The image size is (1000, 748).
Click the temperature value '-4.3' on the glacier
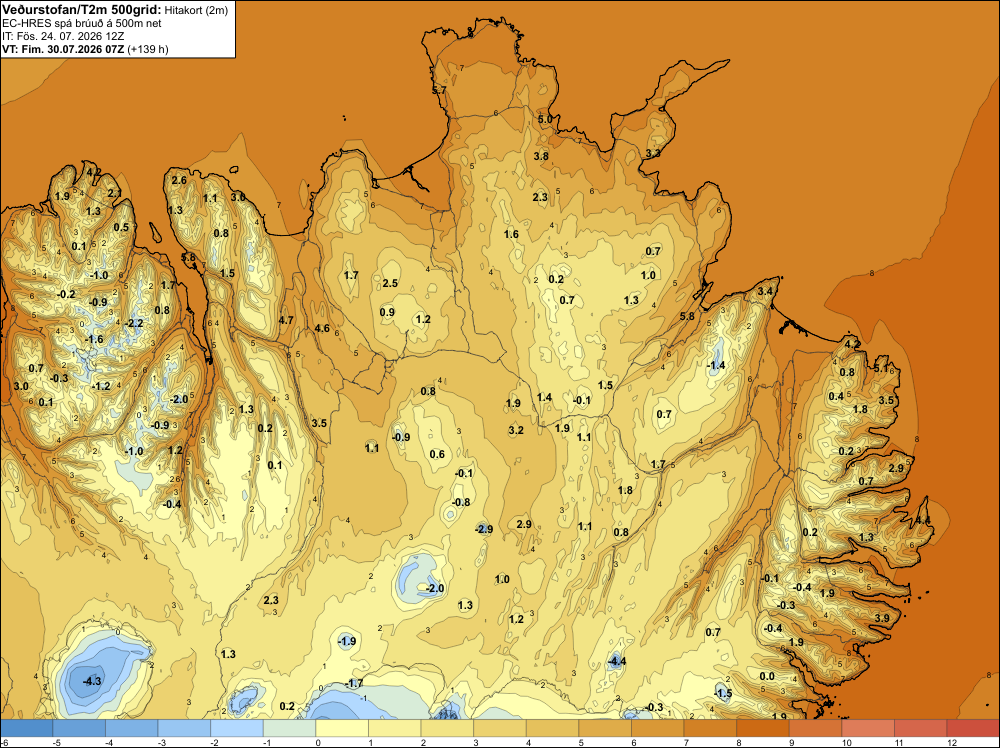(x=92, y=681)
